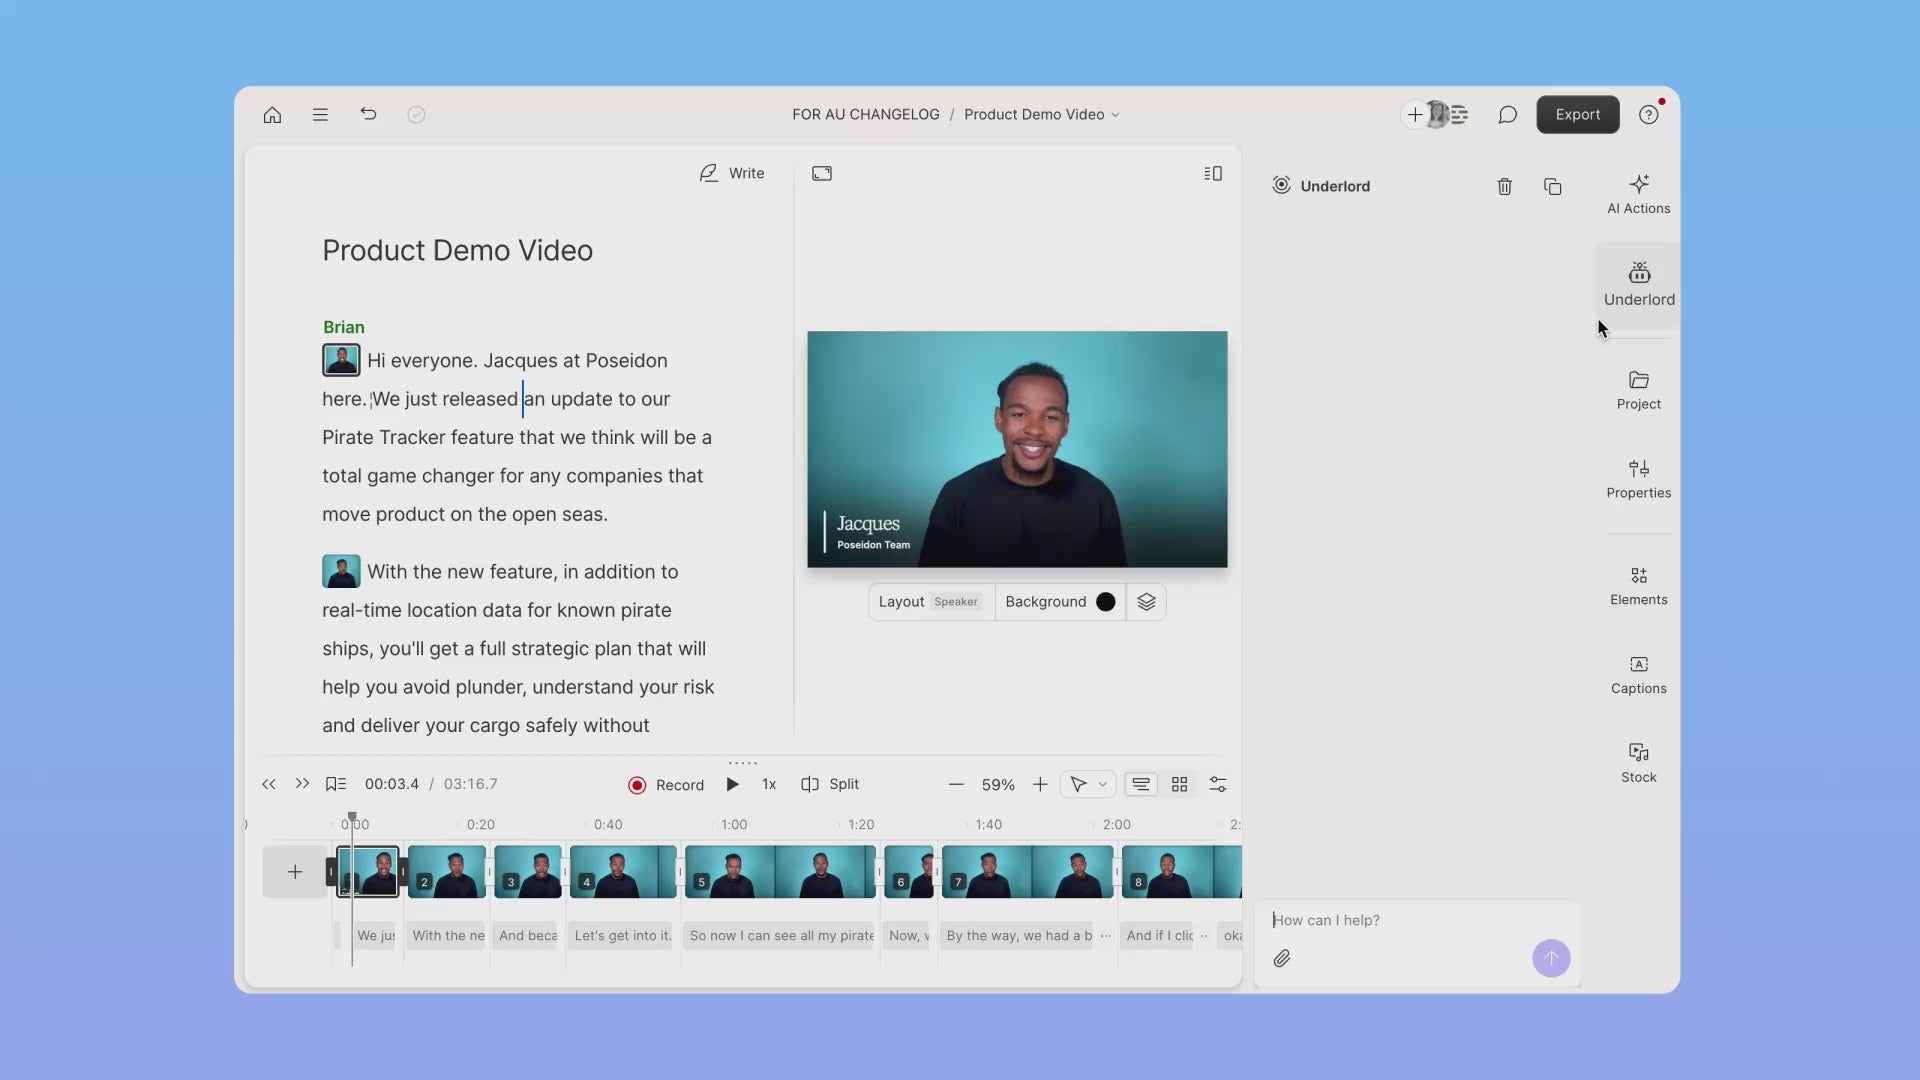
Task: Open the pointer tool dropdown arrow
Action: coord(1103,785)
